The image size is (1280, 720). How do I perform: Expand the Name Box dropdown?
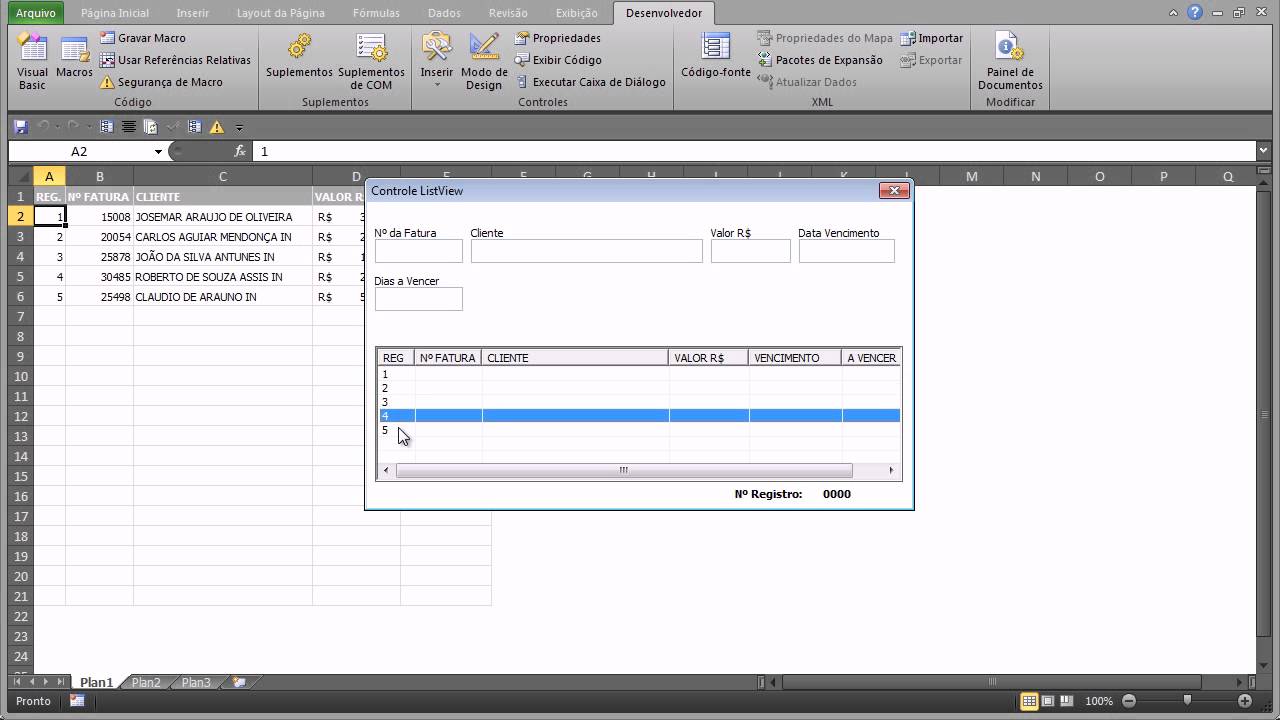(x=158, y=151)
